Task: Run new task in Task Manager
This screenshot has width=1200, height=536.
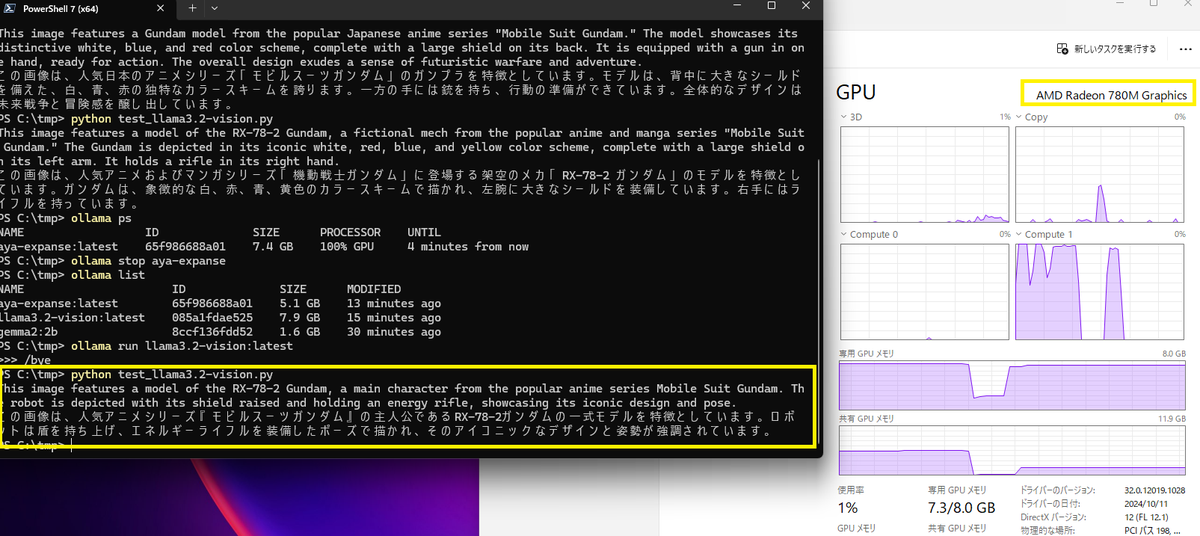Action: point(1107,48)
